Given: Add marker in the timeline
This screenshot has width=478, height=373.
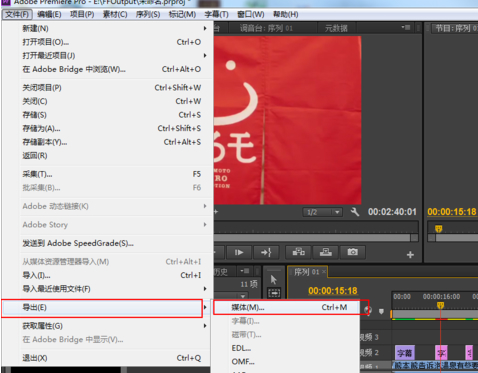Looking at the screenshot, I should tap(381, 311).
